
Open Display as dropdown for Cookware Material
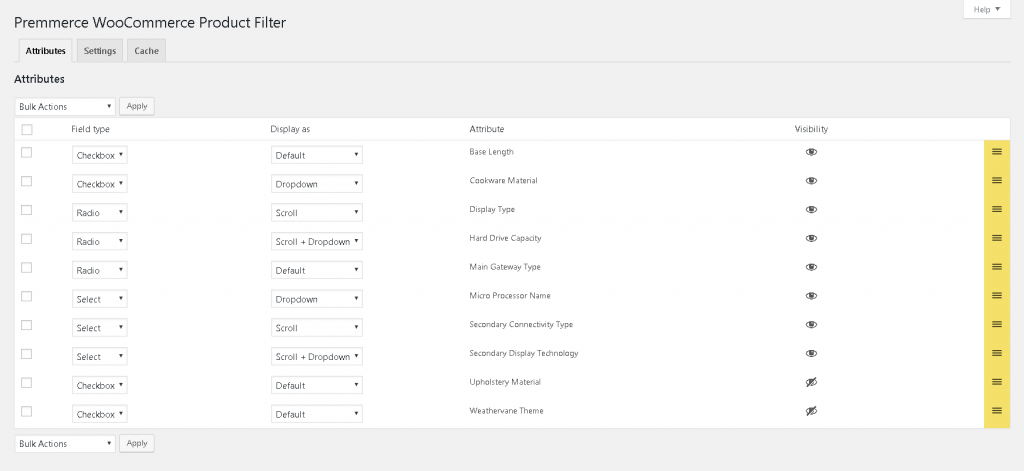pos(317,184)
